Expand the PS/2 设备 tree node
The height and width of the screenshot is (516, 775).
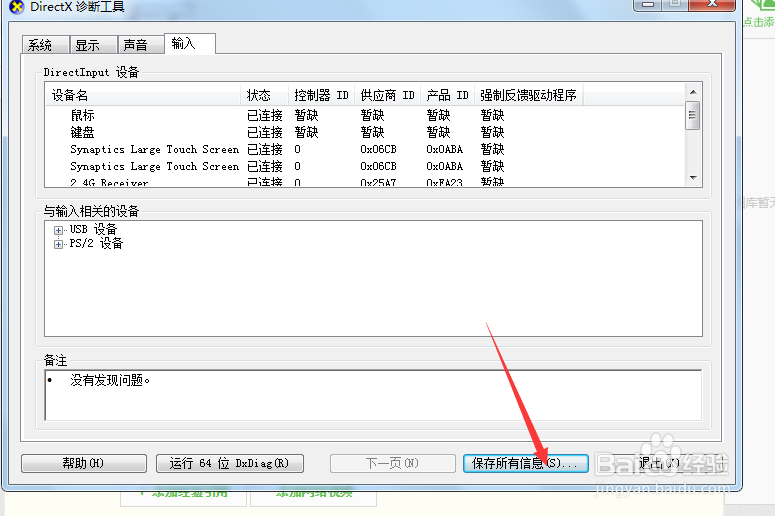coord(58,244)
